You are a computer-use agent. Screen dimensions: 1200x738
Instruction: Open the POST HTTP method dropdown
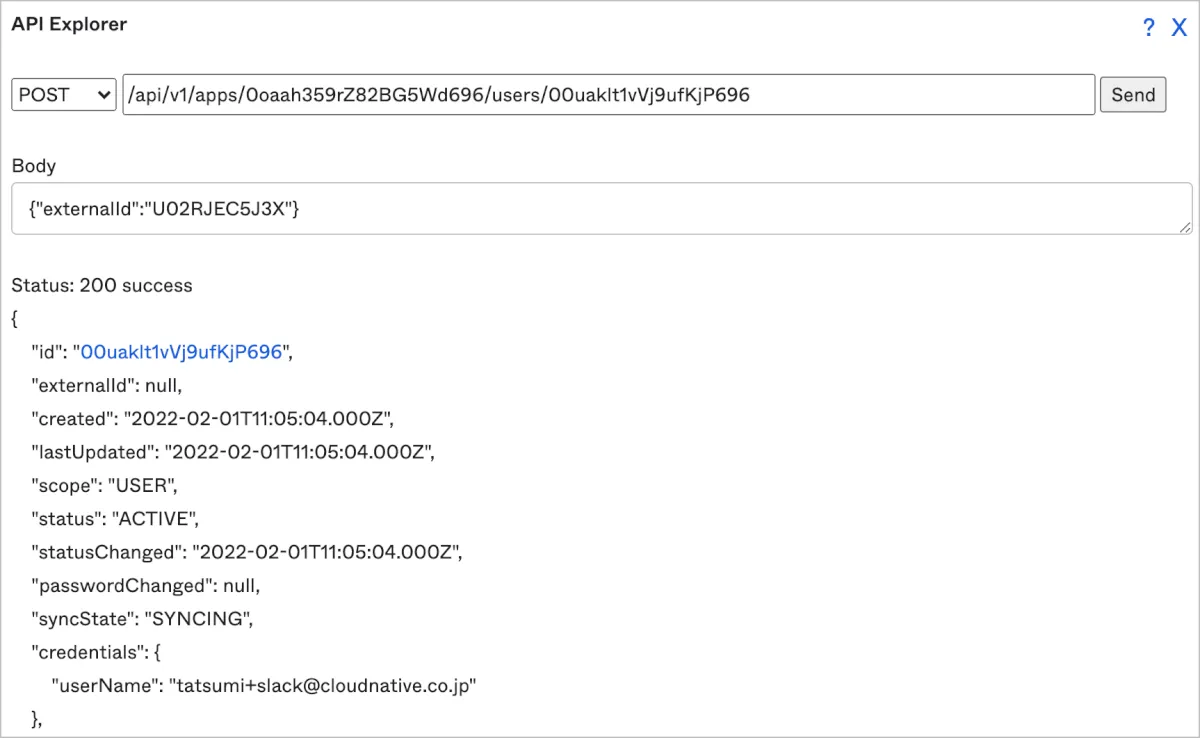pos(64,95)
